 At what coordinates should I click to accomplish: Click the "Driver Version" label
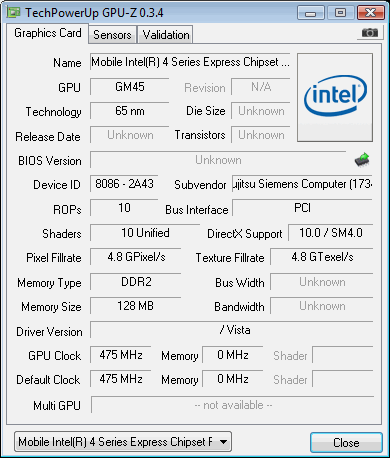coord(49,332)
